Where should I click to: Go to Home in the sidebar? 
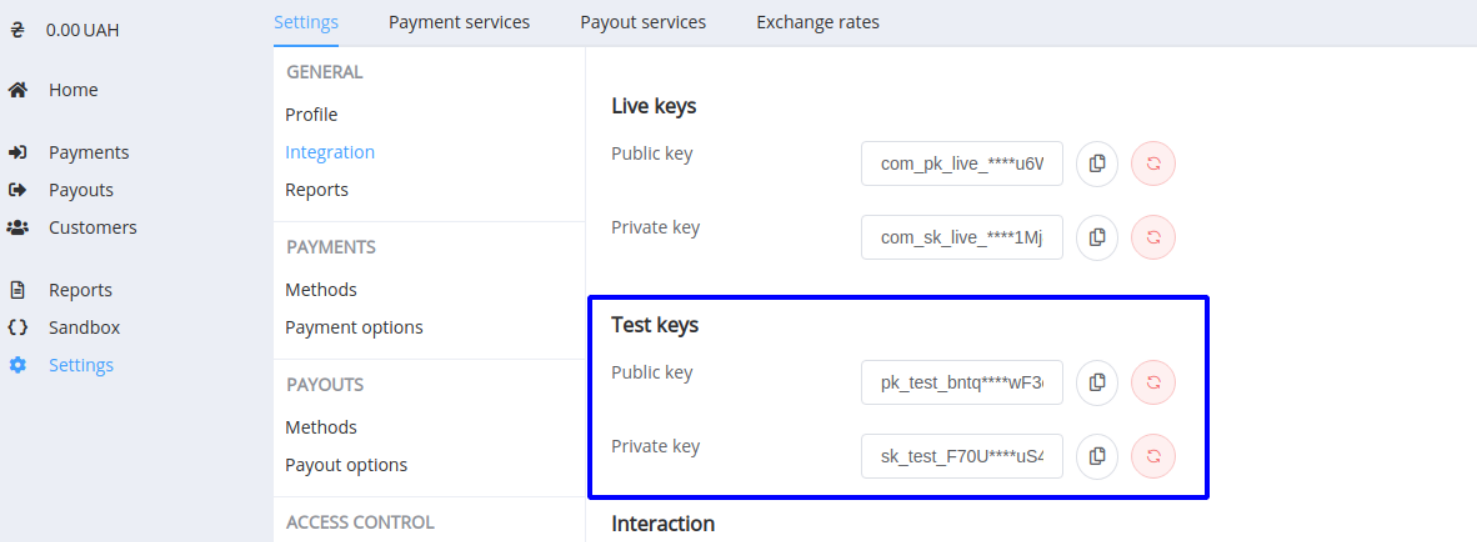pyautogui.click(x=73, y=90)
